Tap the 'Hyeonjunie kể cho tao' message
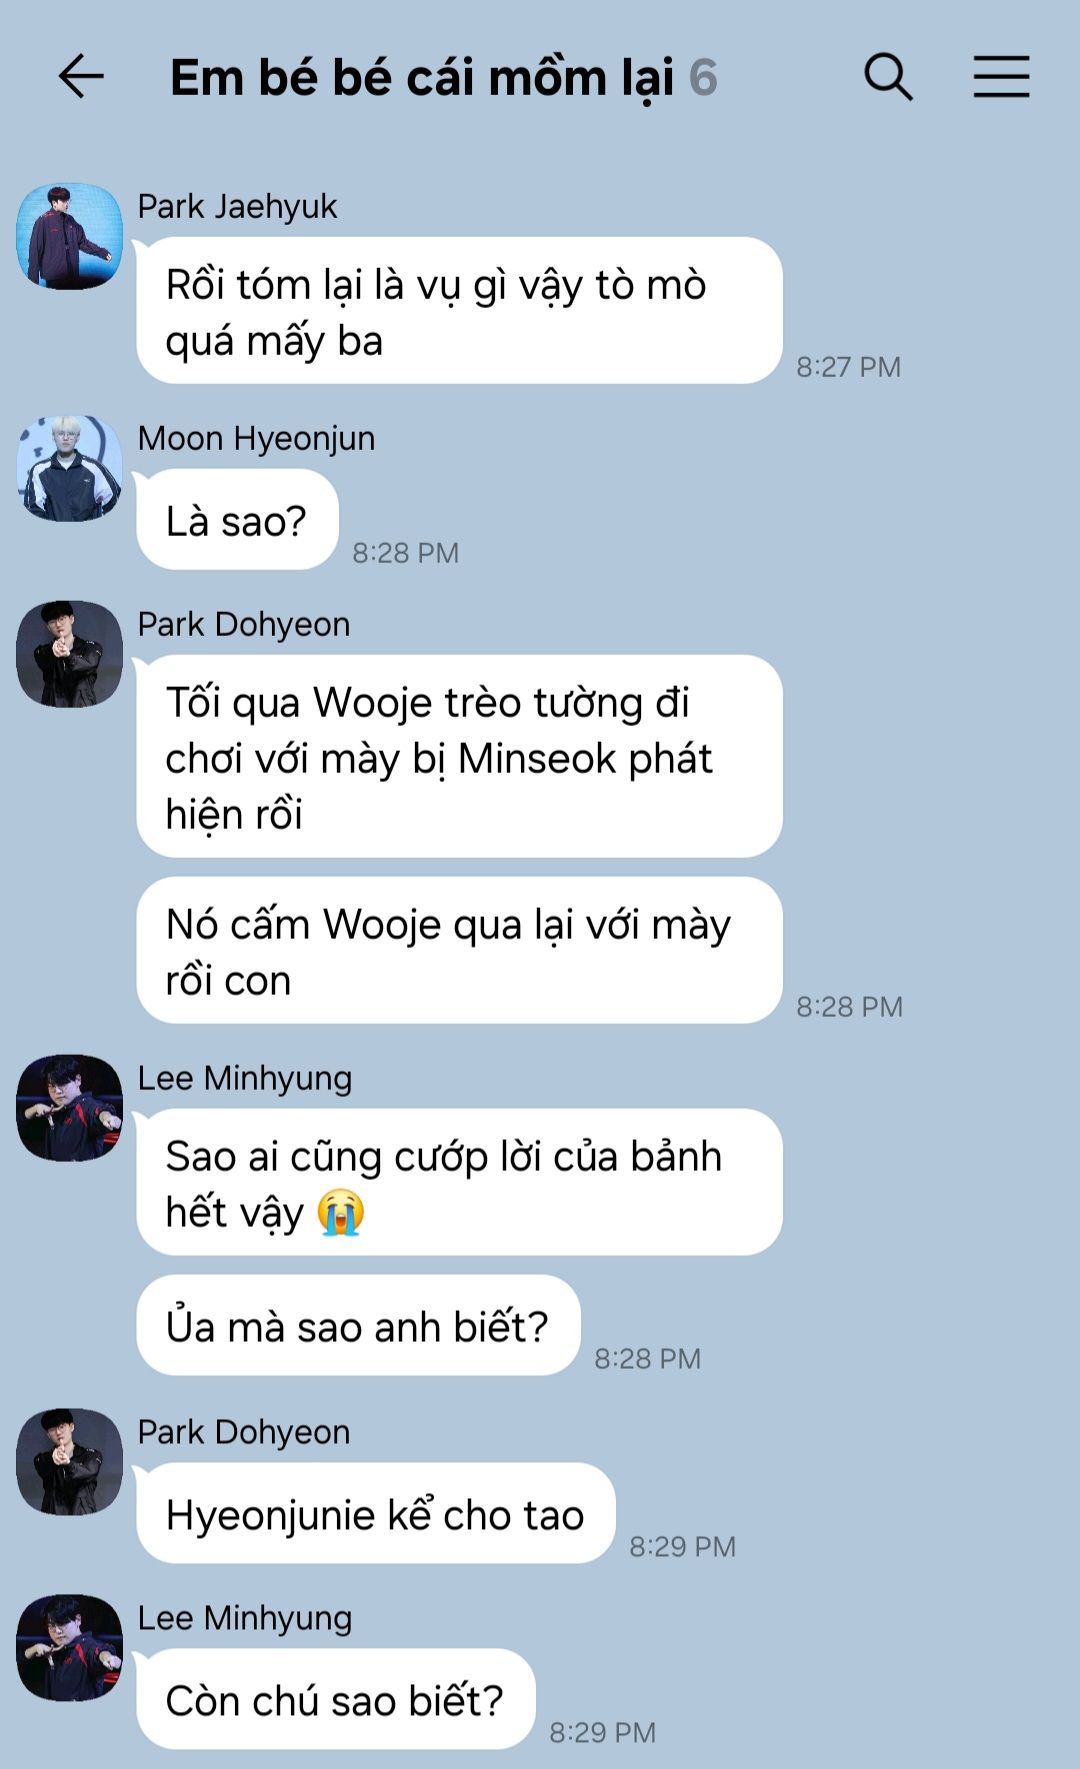Viewport: 1080px width, 1769px height. pyautogui.click(x=376, y=1514)
